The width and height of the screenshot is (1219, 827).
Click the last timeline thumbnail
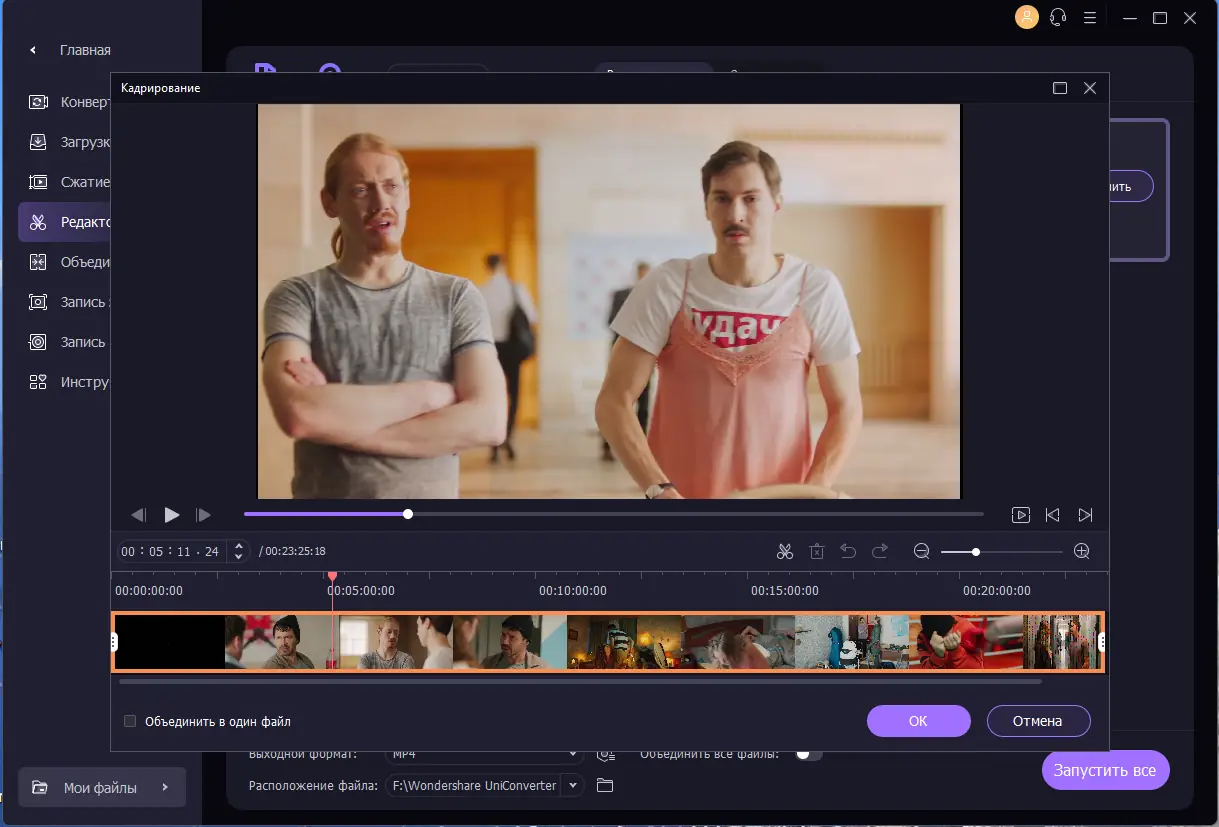[x=1061, y=641]
